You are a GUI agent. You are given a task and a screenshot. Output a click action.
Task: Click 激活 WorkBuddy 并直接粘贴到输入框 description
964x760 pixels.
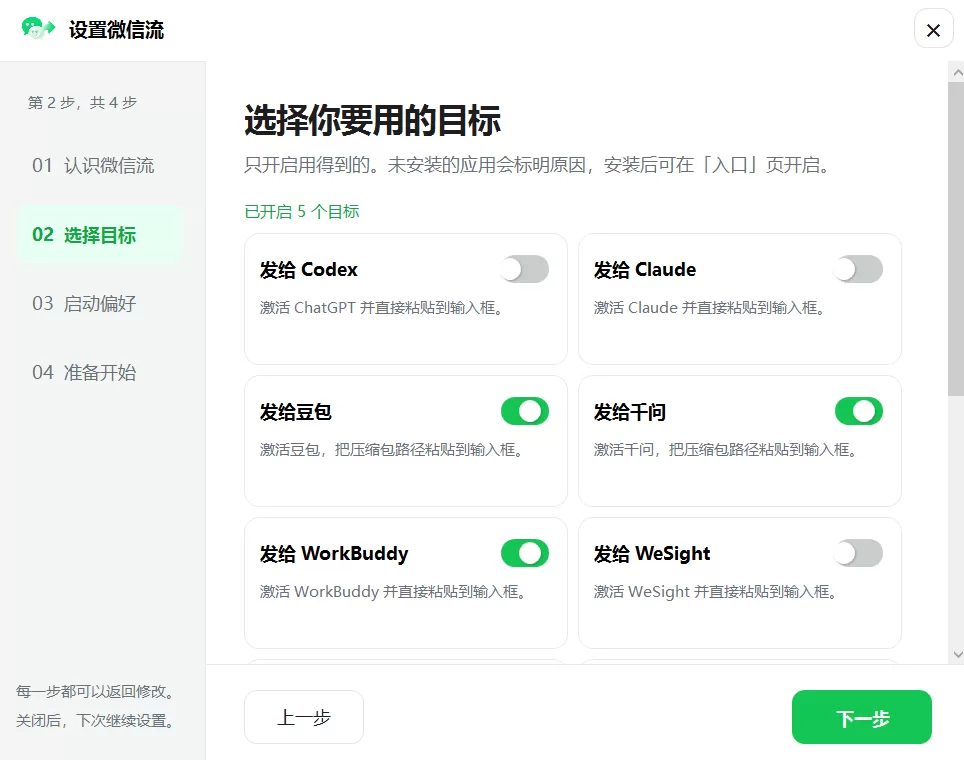point(392,592)
